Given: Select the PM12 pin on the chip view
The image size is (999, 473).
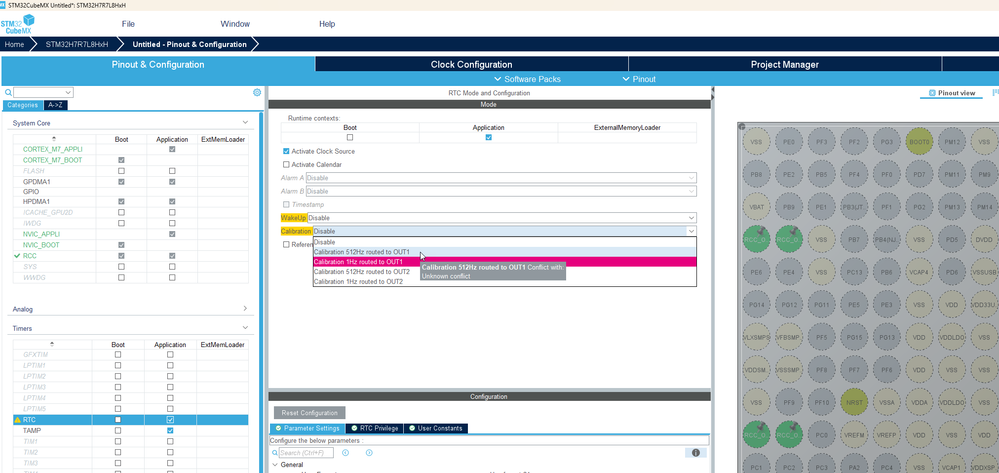Looking at the screenshot, I should (x=952, y=142).
